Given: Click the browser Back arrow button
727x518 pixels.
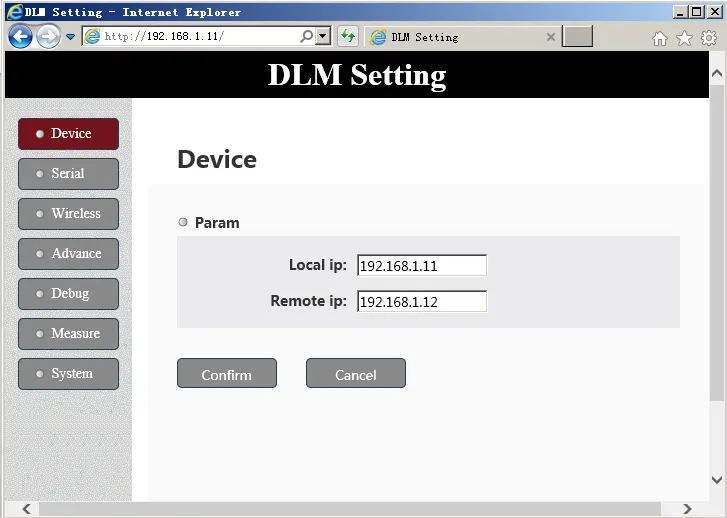Looking at the screenshot, I should tap(20, 37).
